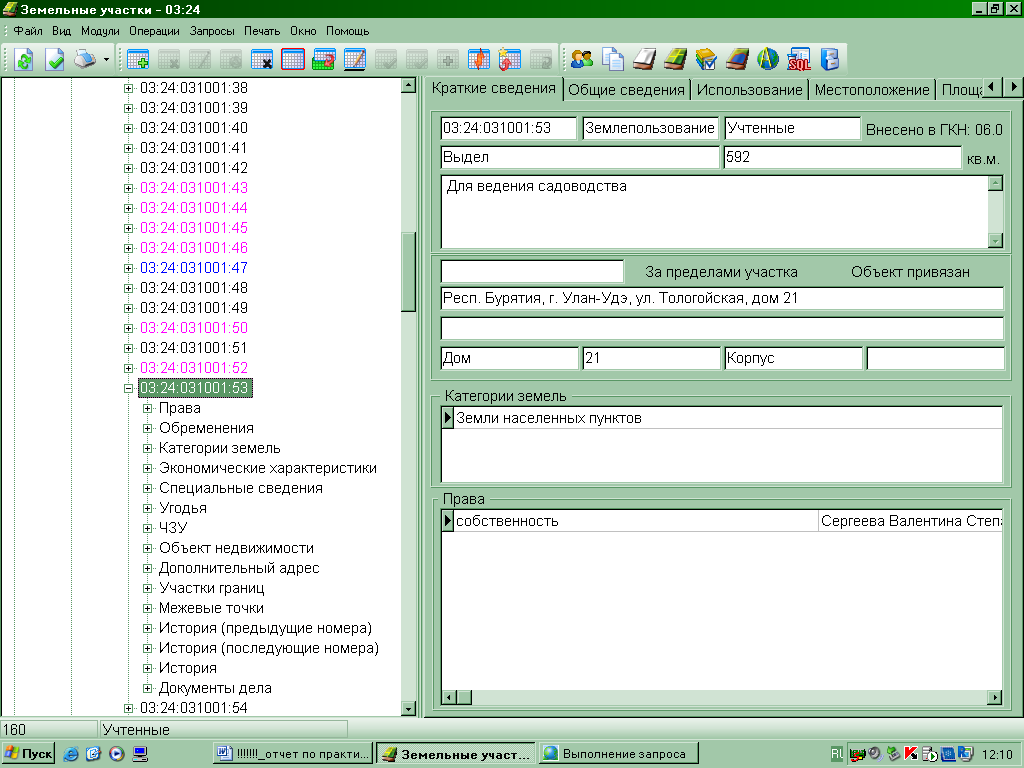The image size is (1024, 768).
Task: Click the refresh document toolbar icon
Action: click(x=24, y=60)
